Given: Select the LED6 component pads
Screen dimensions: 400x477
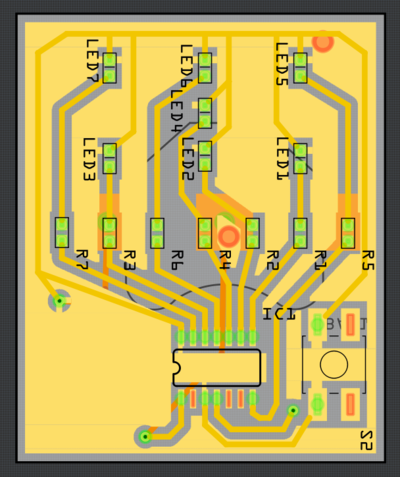Looking at the screenshot, I should tap(205, 68).
